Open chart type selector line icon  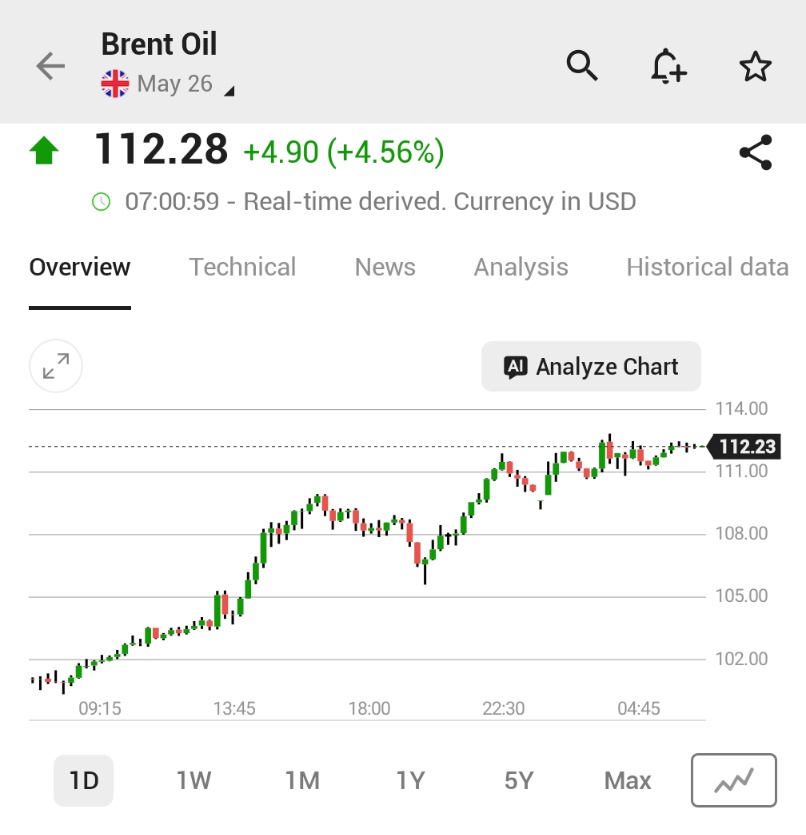coord(734,780)
